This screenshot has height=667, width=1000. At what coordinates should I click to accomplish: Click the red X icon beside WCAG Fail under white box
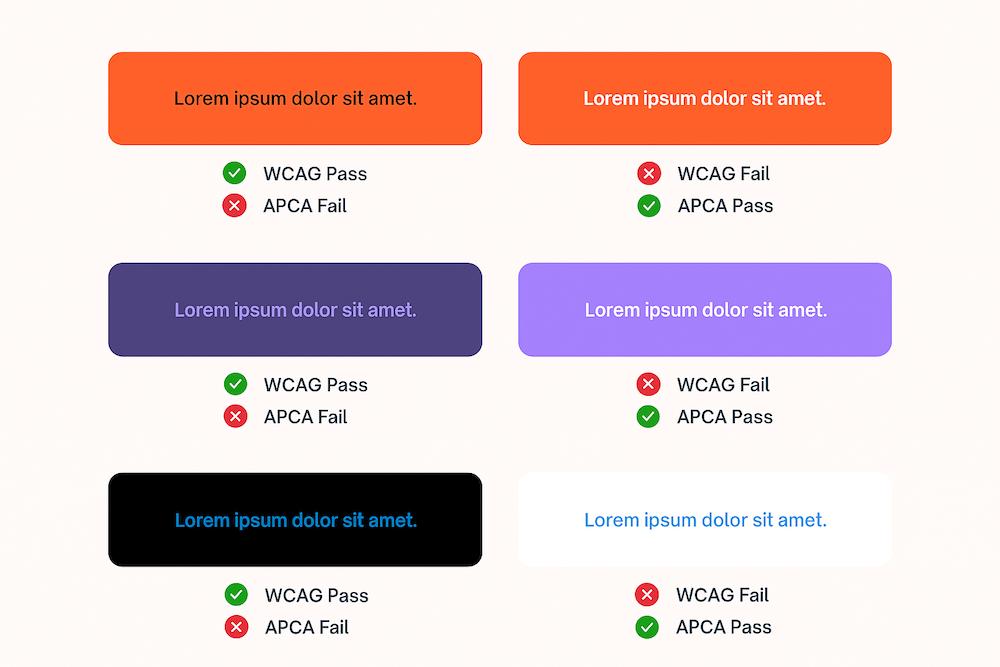[x=647, y=594]
